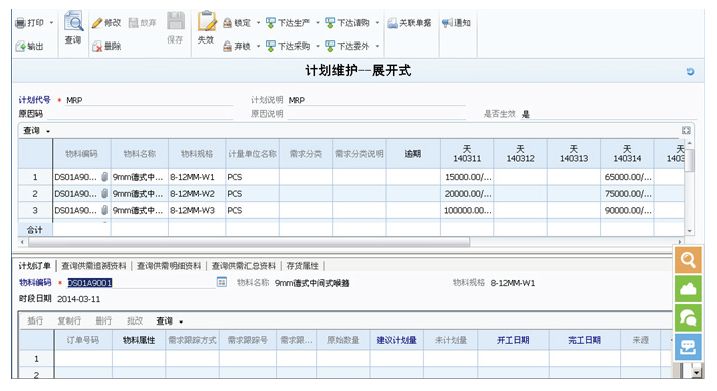The width and height of the screenshot is (717, 391).
Task: Click the 弃锁 unlock icon
Action: pos(227,46)
